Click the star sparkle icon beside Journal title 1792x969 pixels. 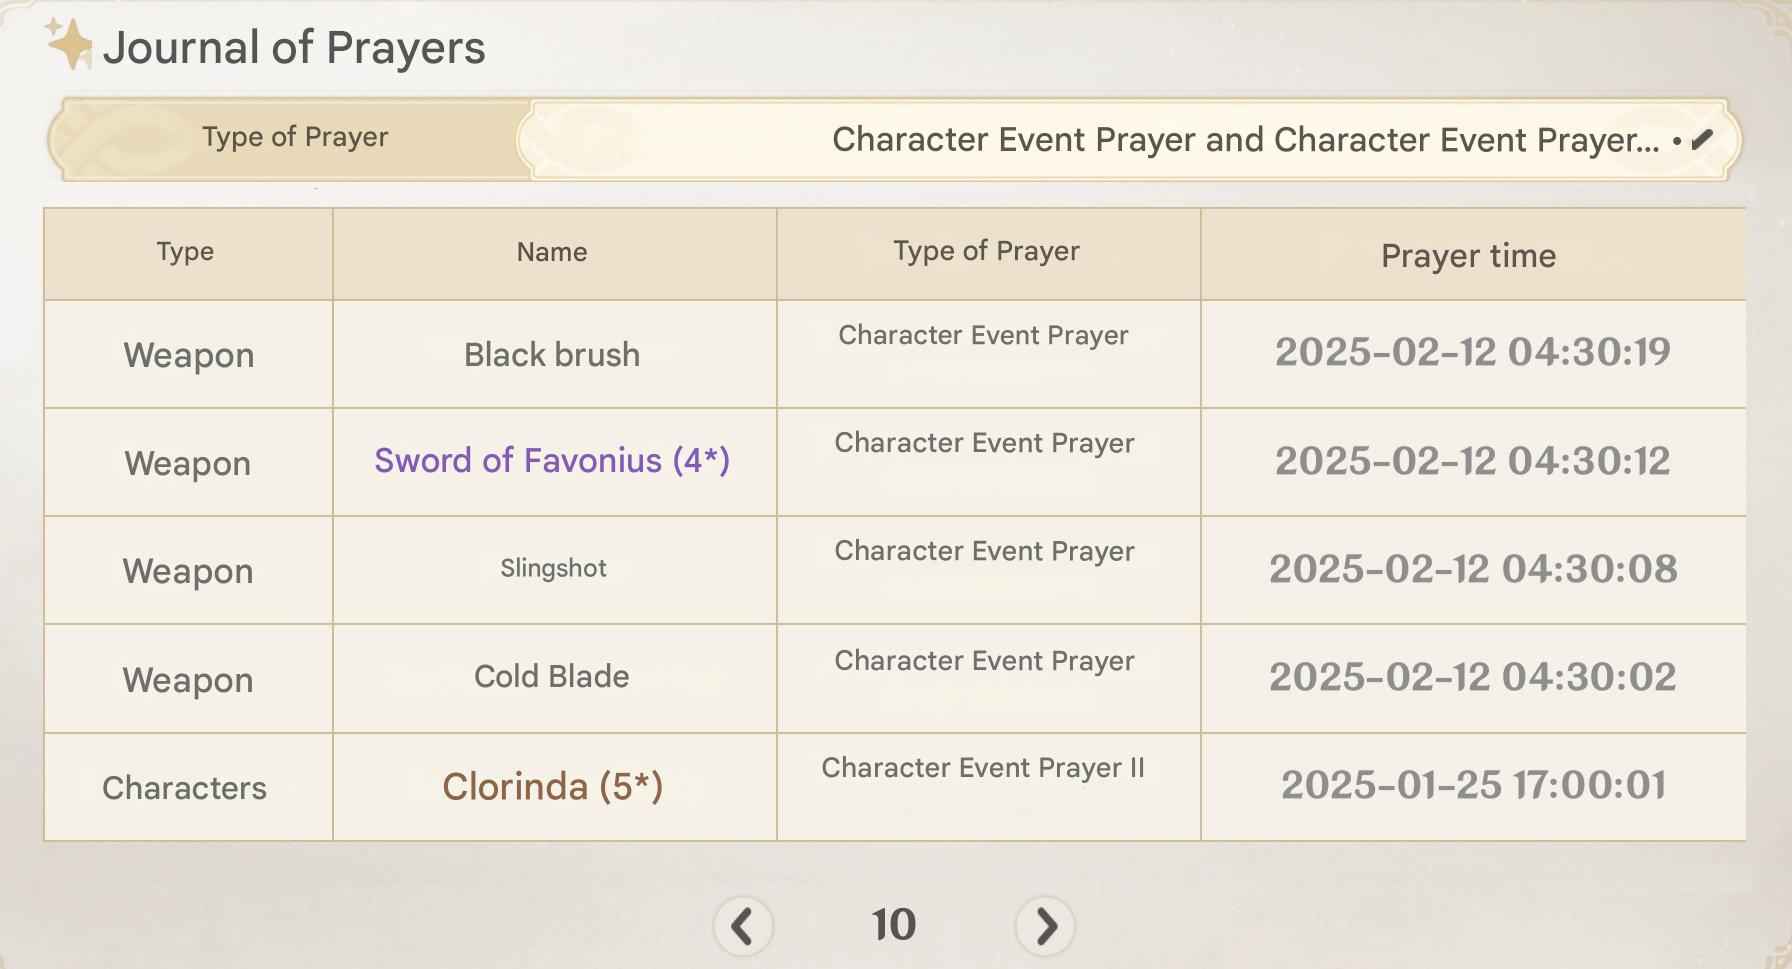click(69, 44)
